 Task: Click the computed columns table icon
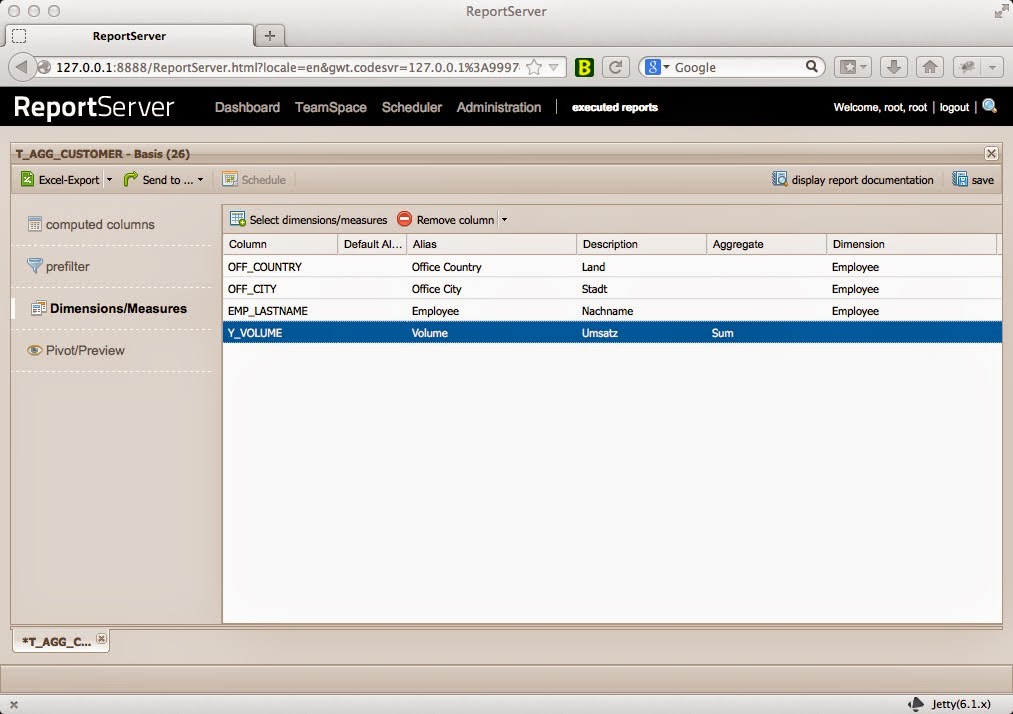(x=35, y=224)
